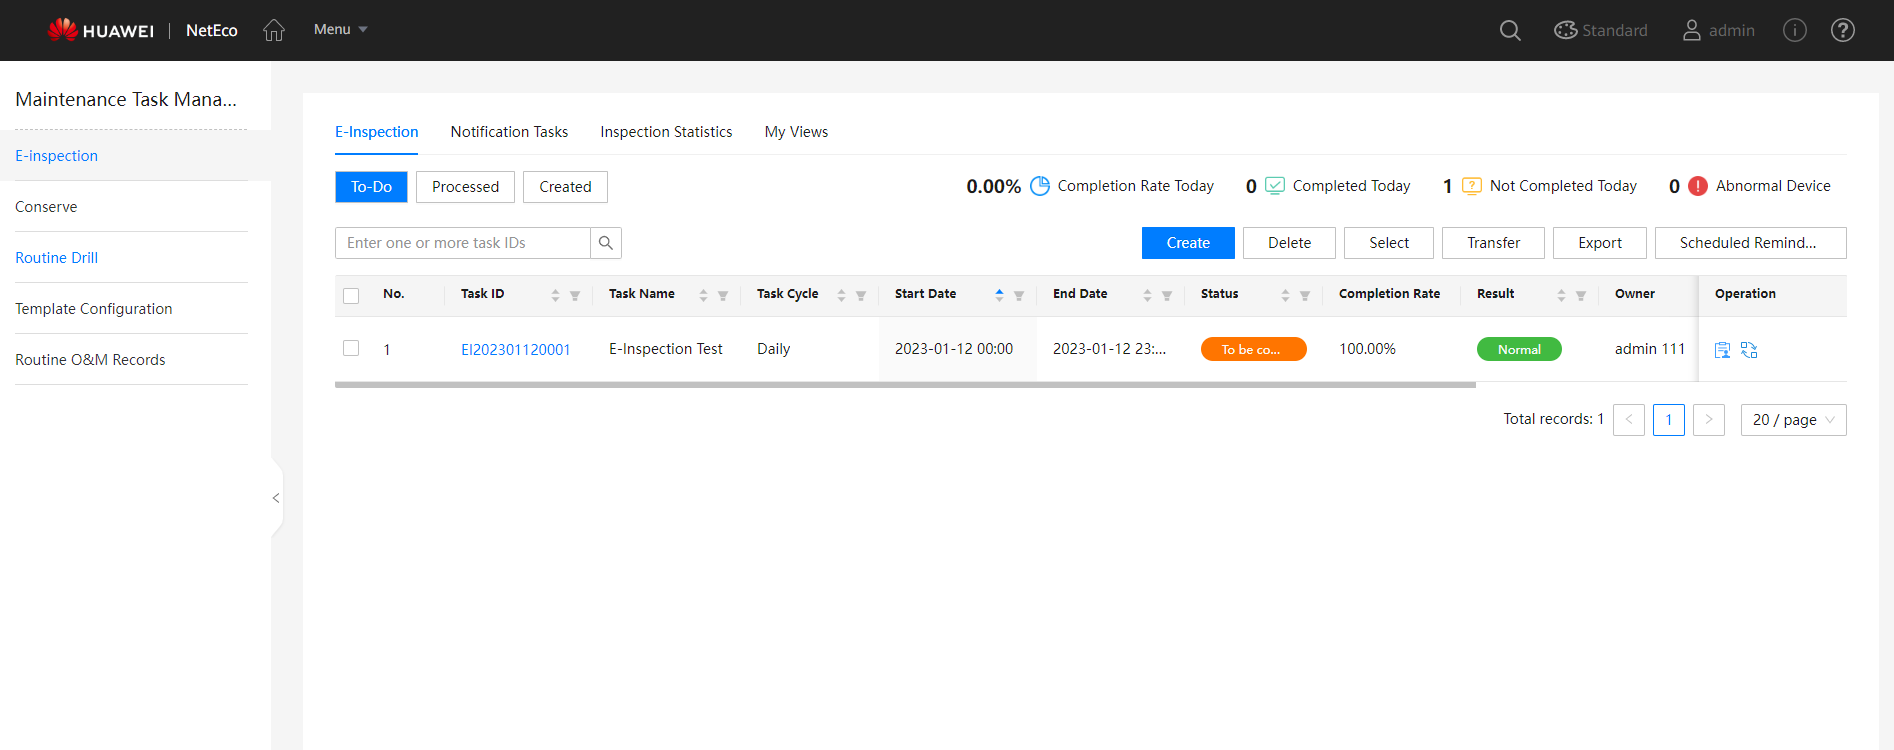
Task: Toggle the select-all checkbox in table header
Action: pyautogui.click(x=351, y=296)
